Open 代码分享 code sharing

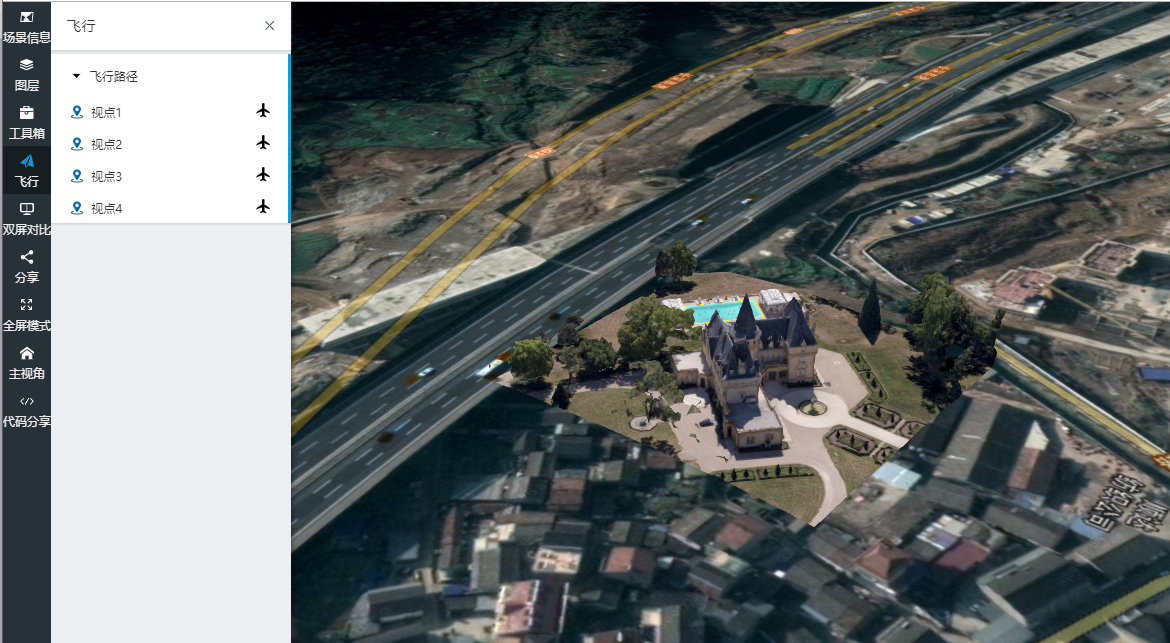pos(26,410)
